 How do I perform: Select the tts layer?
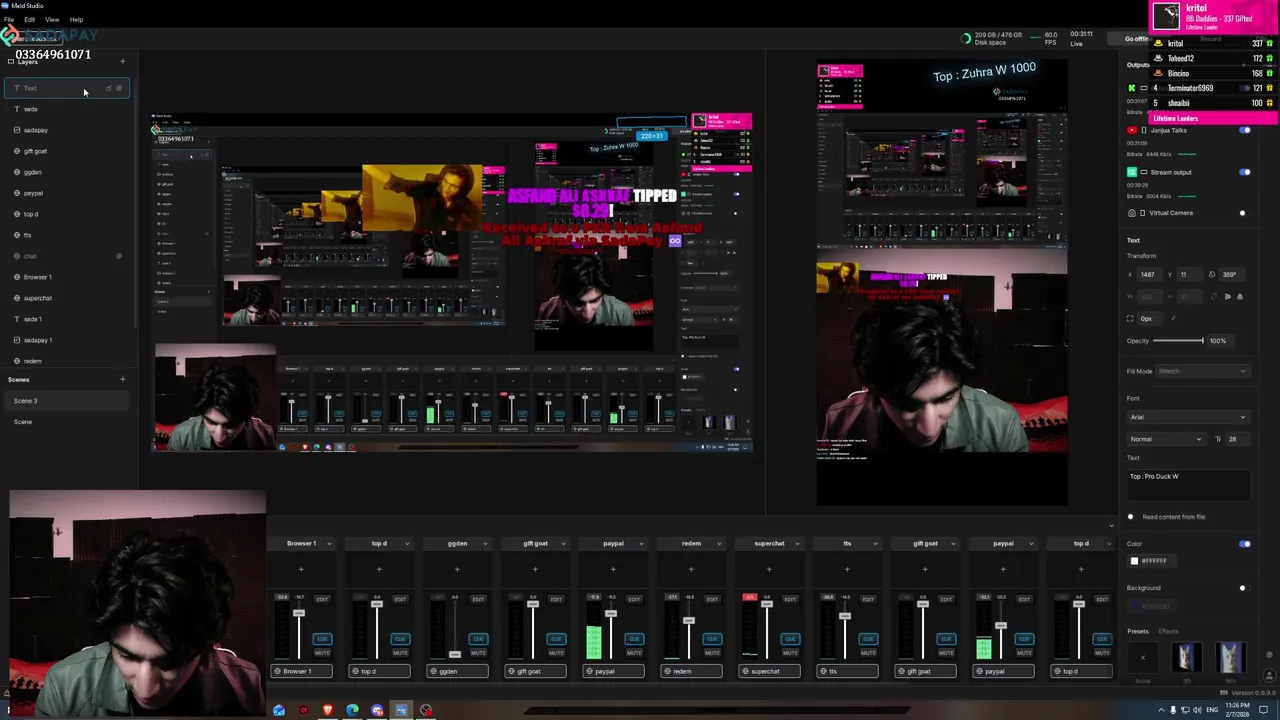coord(65,235)
